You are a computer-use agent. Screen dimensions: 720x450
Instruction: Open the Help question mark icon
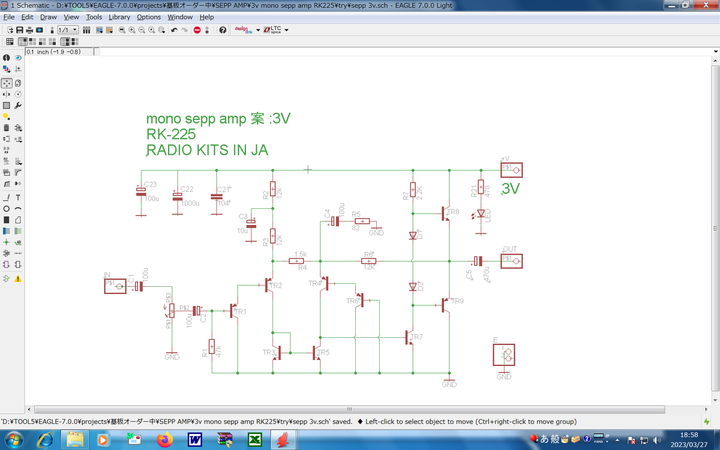click(222, 30)
